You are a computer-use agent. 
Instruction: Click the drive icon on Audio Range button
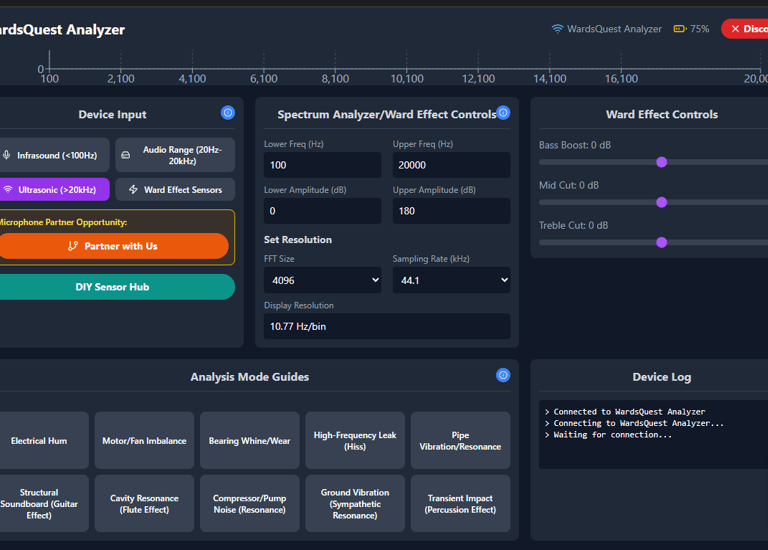[126, 155]
